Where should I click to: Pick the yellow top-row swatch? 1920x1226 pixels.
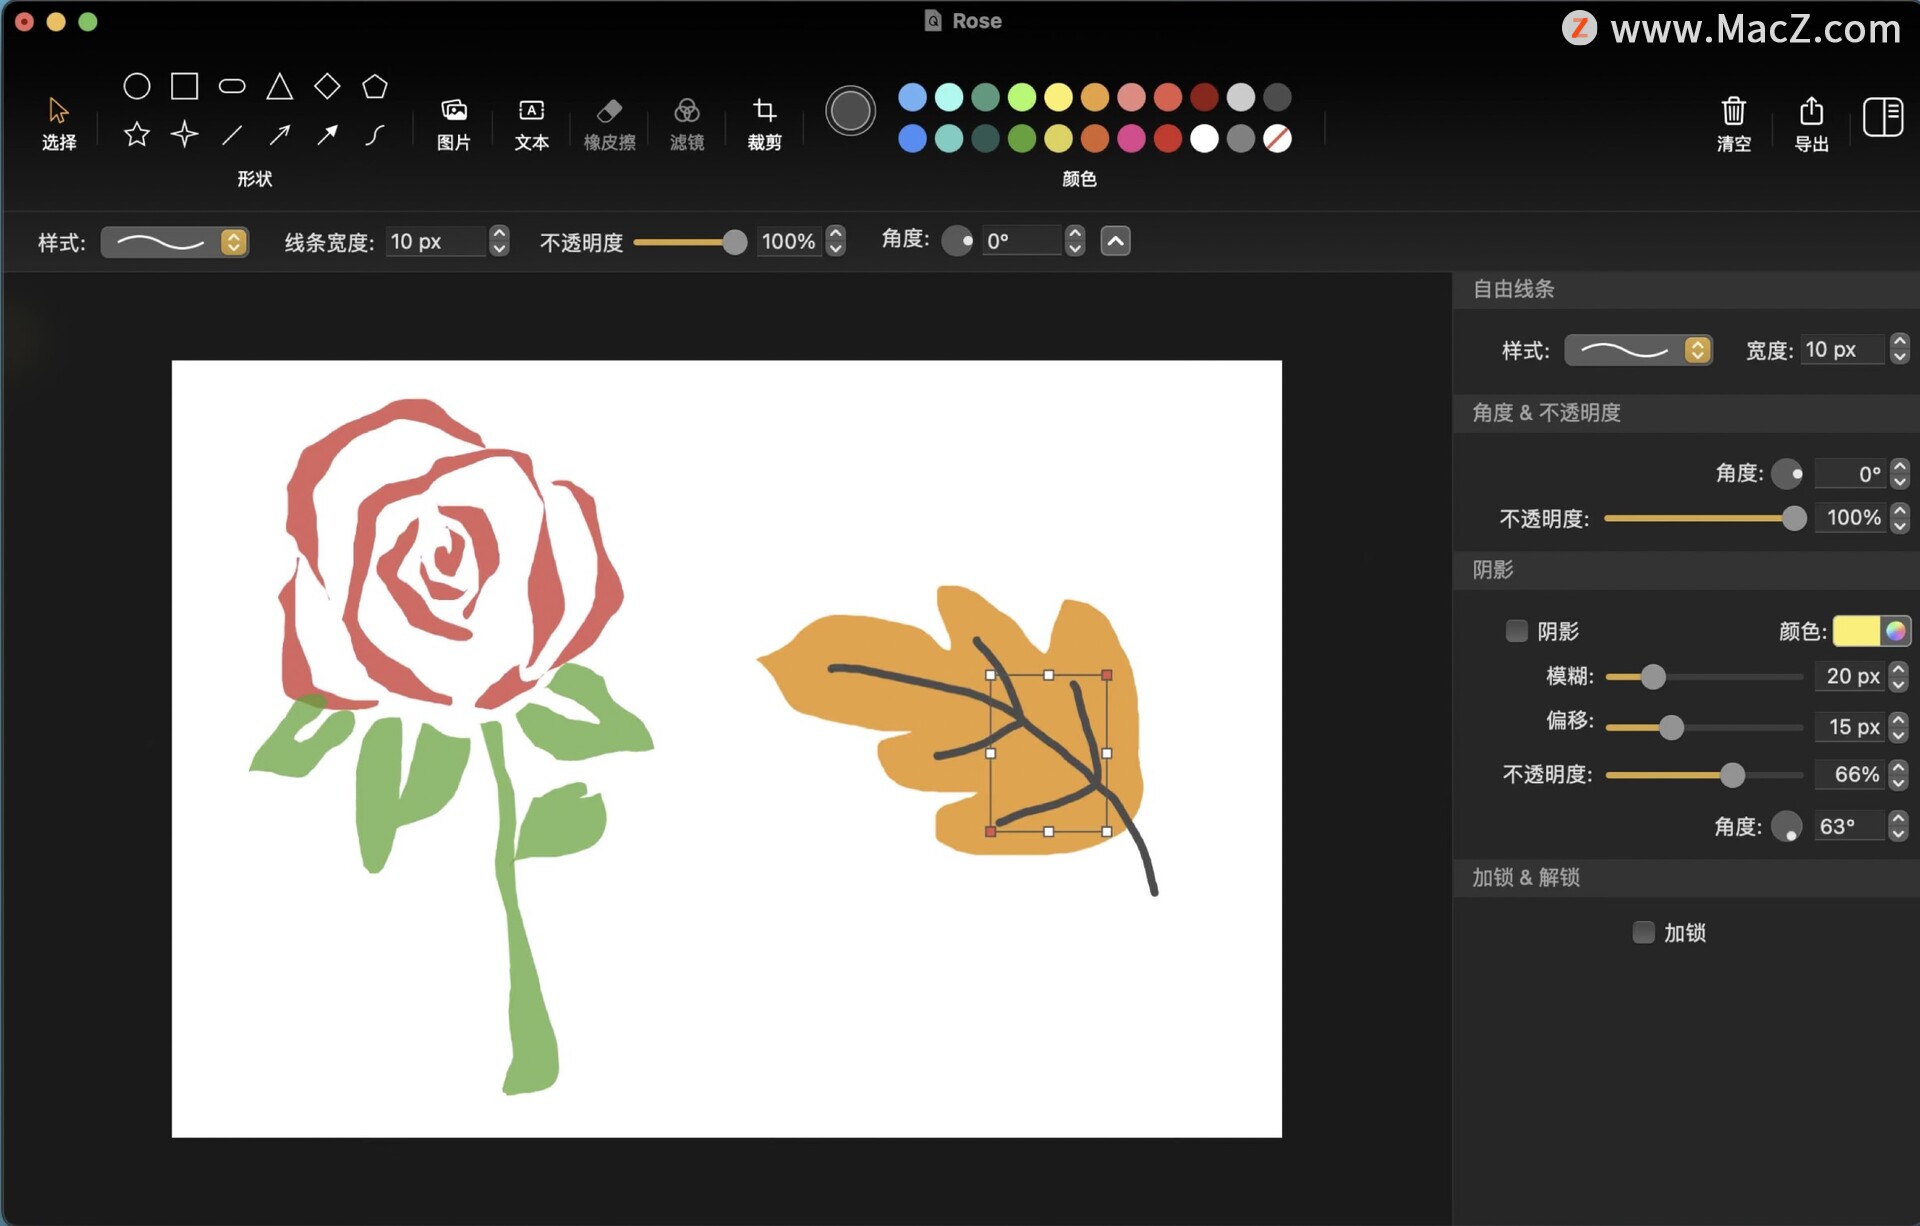(x=1058, y=97)
